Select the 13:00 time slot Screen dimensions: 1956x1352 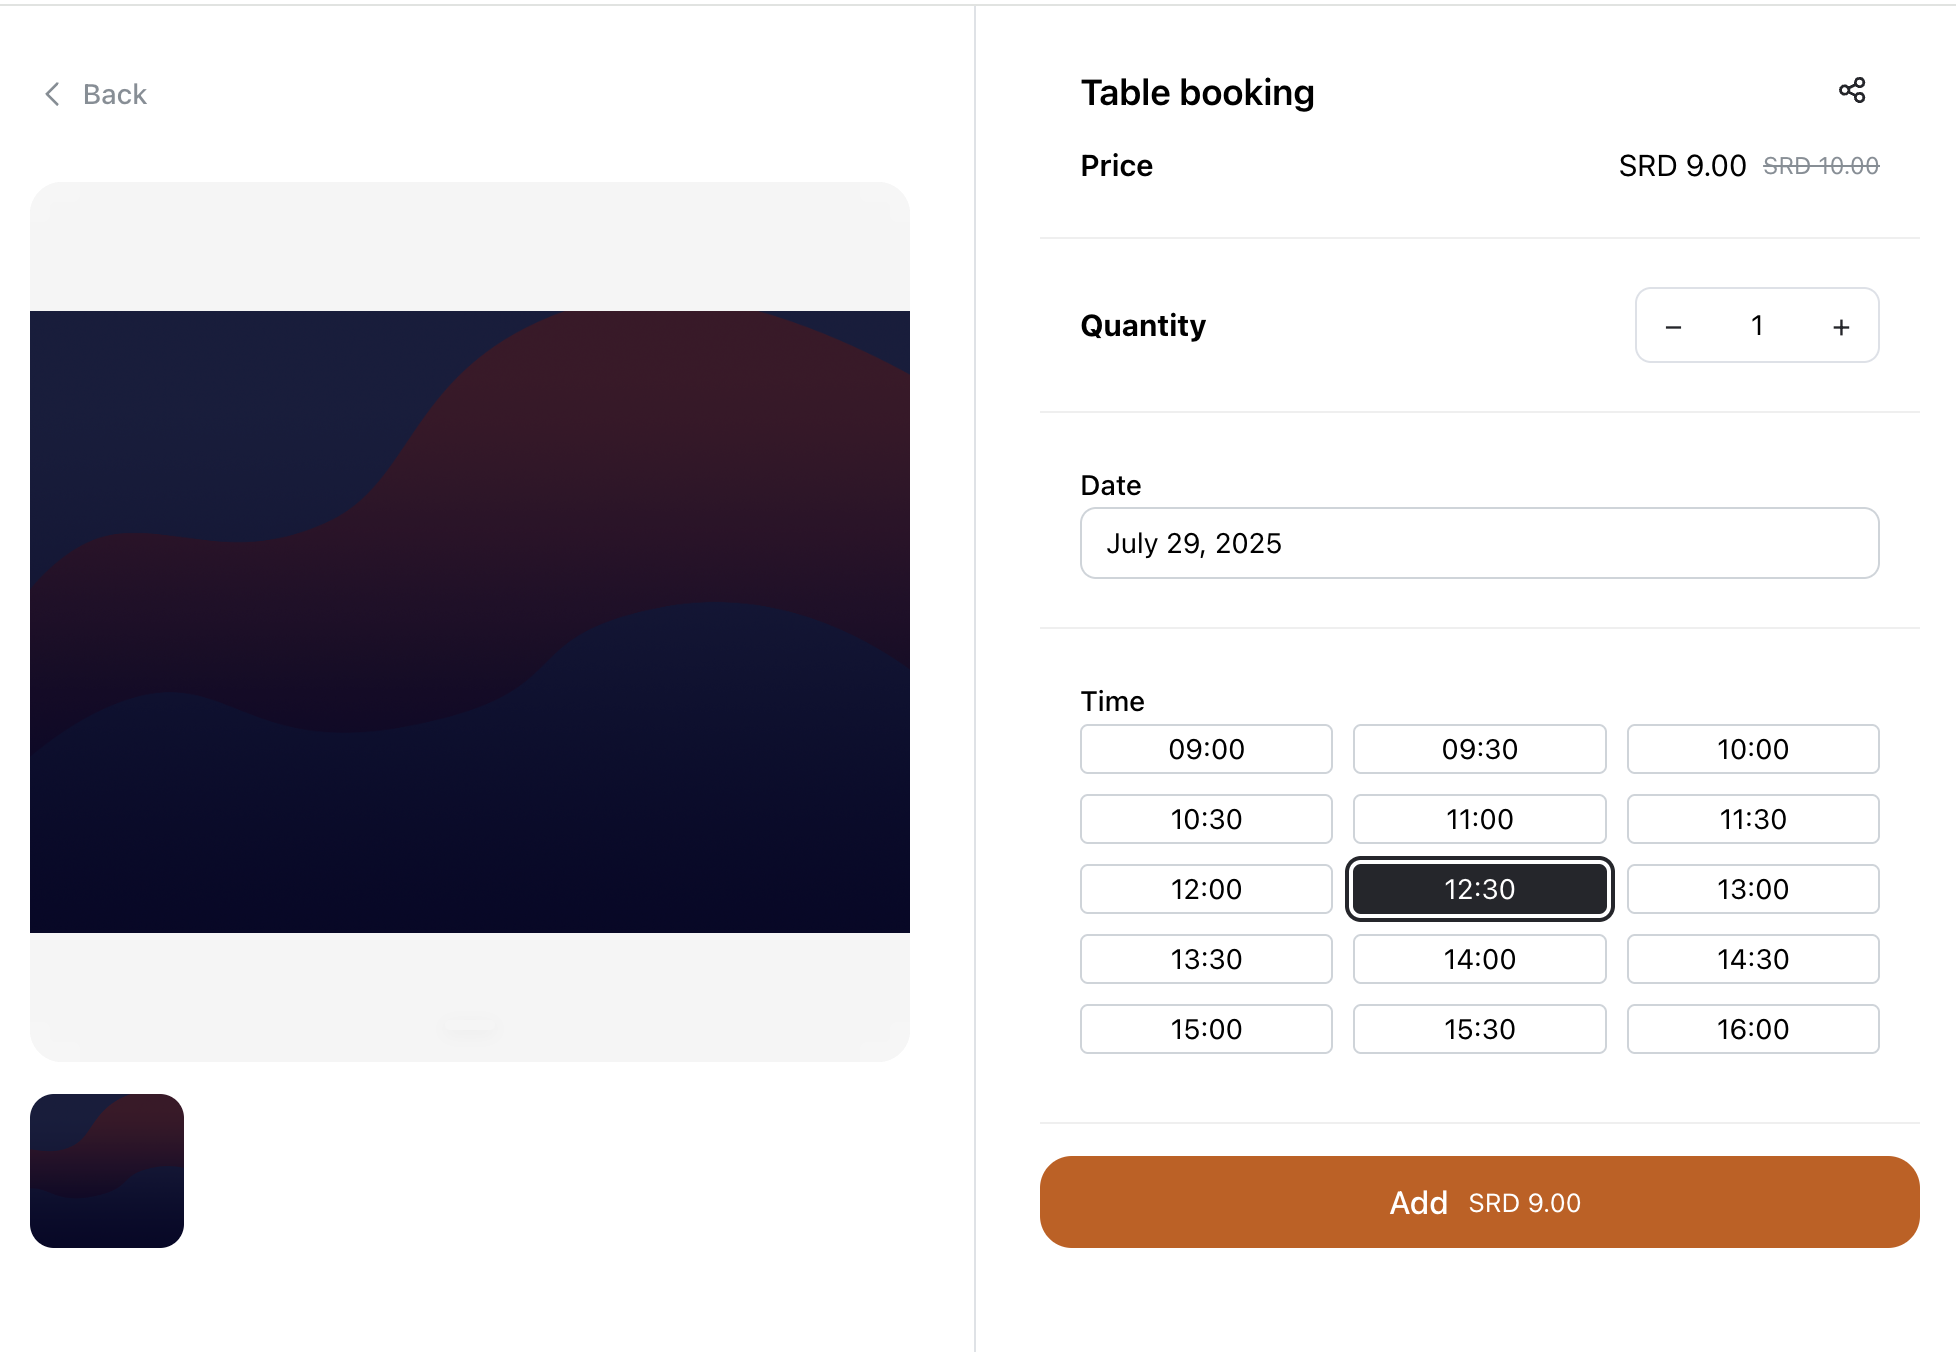pyautogui.click(x=1752, y=889)
